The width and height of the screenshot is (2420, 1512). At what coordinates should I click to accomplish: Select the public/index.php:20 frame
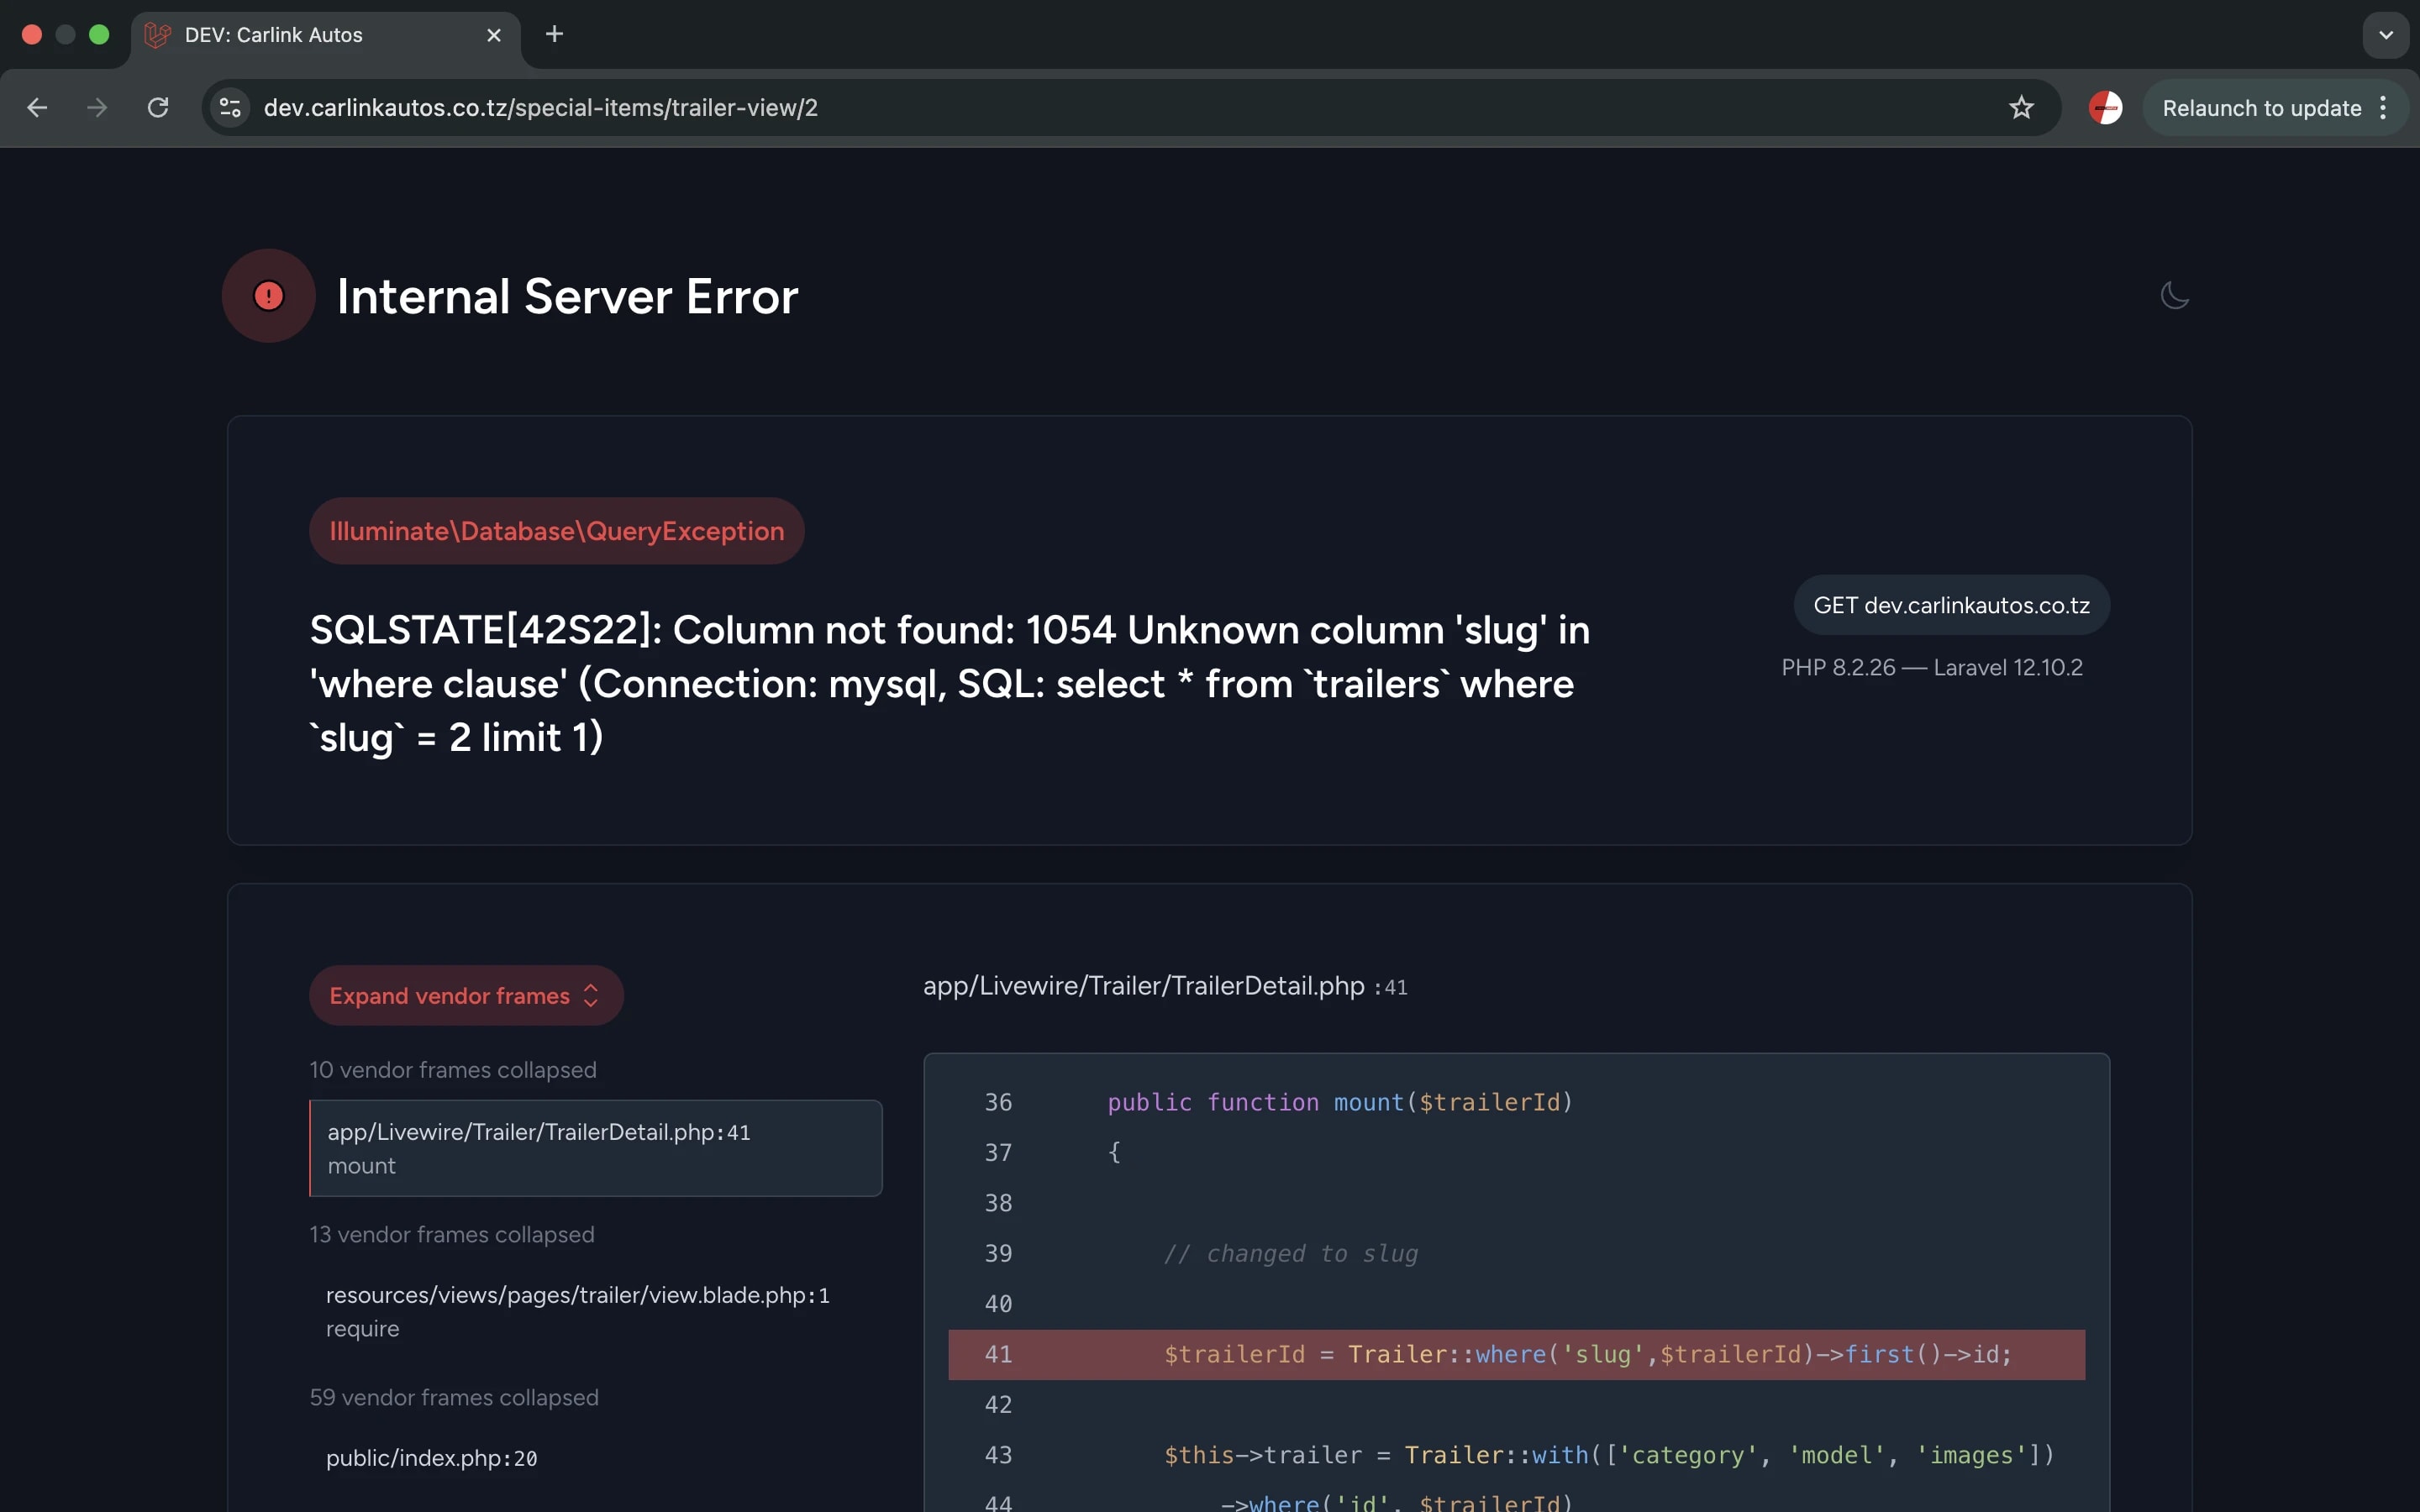click(432, 1458)
